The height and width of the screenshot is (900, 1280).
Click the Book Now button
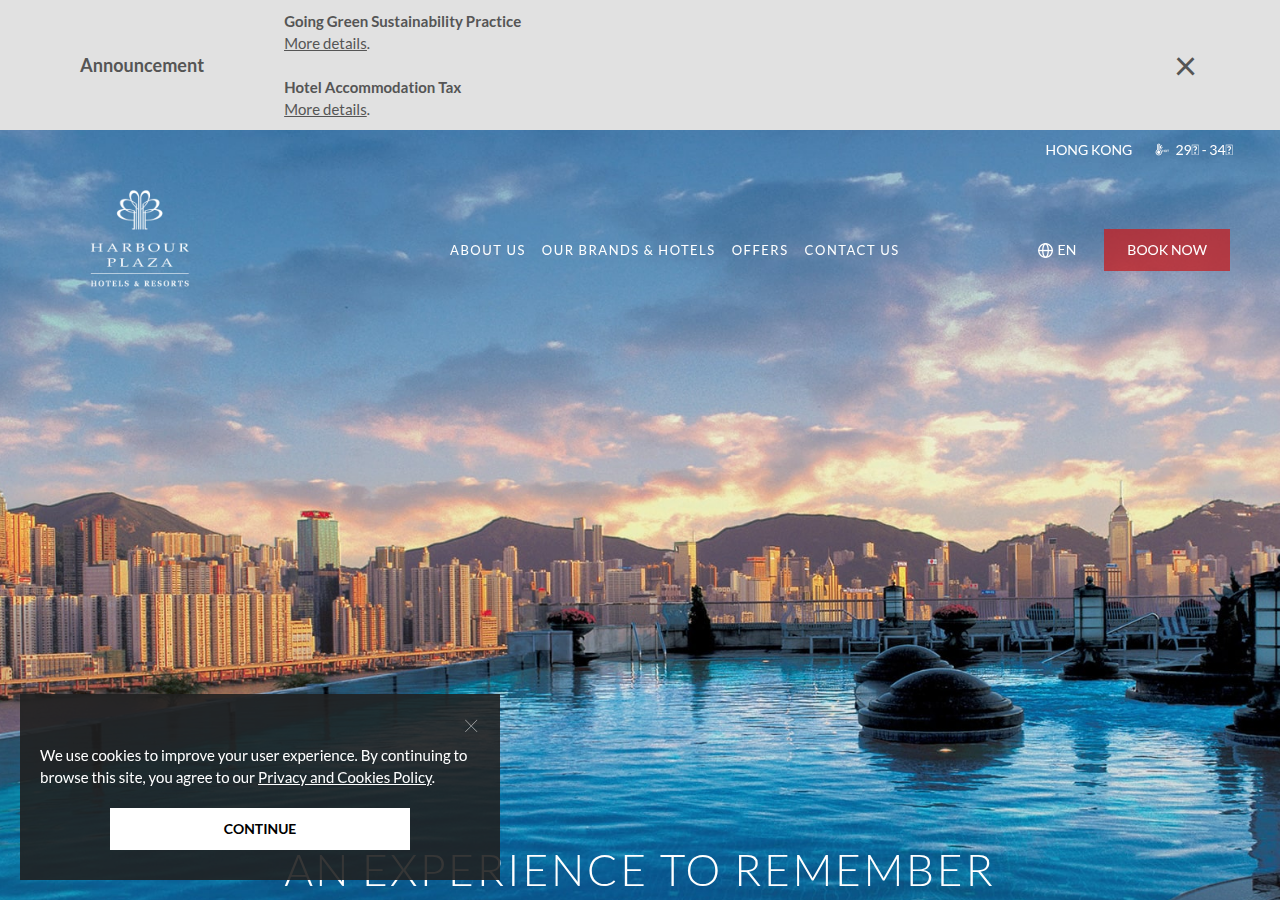1167,250
